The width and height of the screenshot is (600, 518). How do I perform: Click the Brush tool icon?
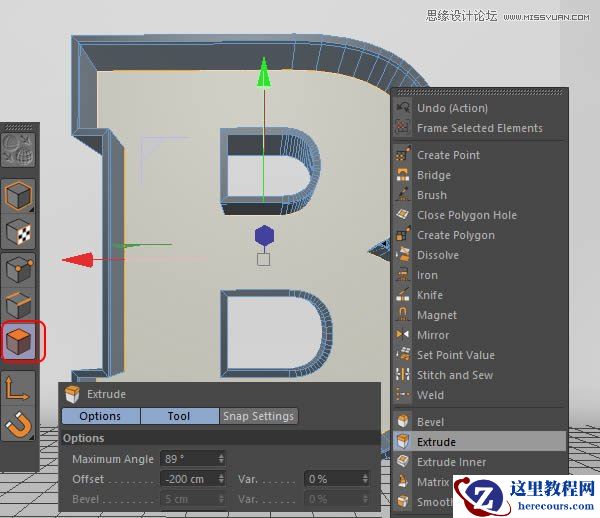(403, 195)
